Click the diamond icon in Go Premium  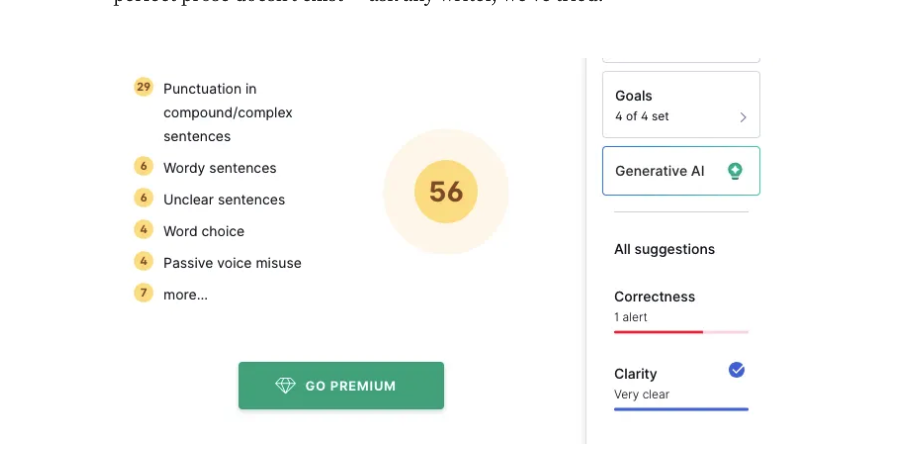click(x=285, y=385)
